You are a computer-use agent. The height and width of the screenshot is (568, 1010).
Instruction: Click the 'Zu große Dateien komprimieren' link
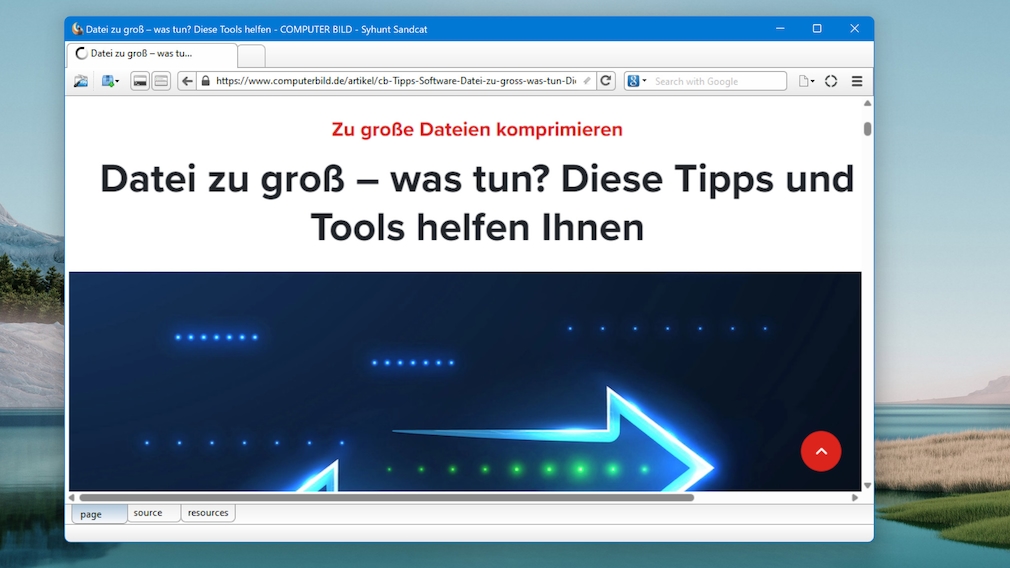[477, 129]
